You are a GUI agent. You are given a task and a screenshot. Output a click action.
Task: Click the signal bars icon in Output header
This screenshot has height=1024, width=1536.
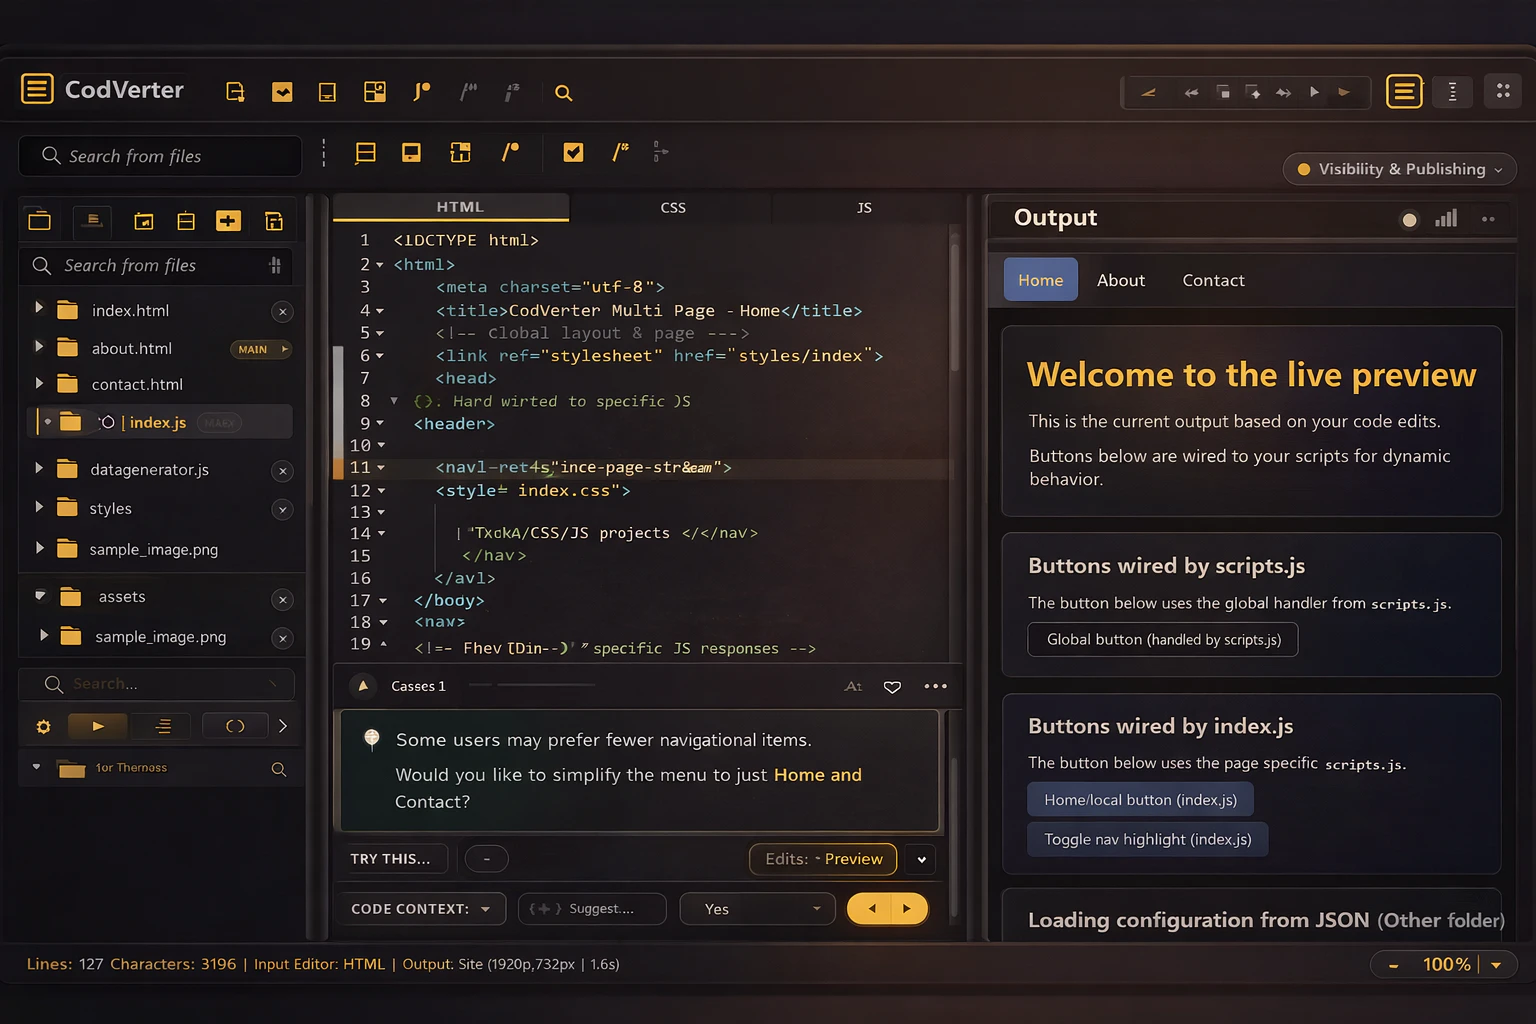click(1446, 219)
